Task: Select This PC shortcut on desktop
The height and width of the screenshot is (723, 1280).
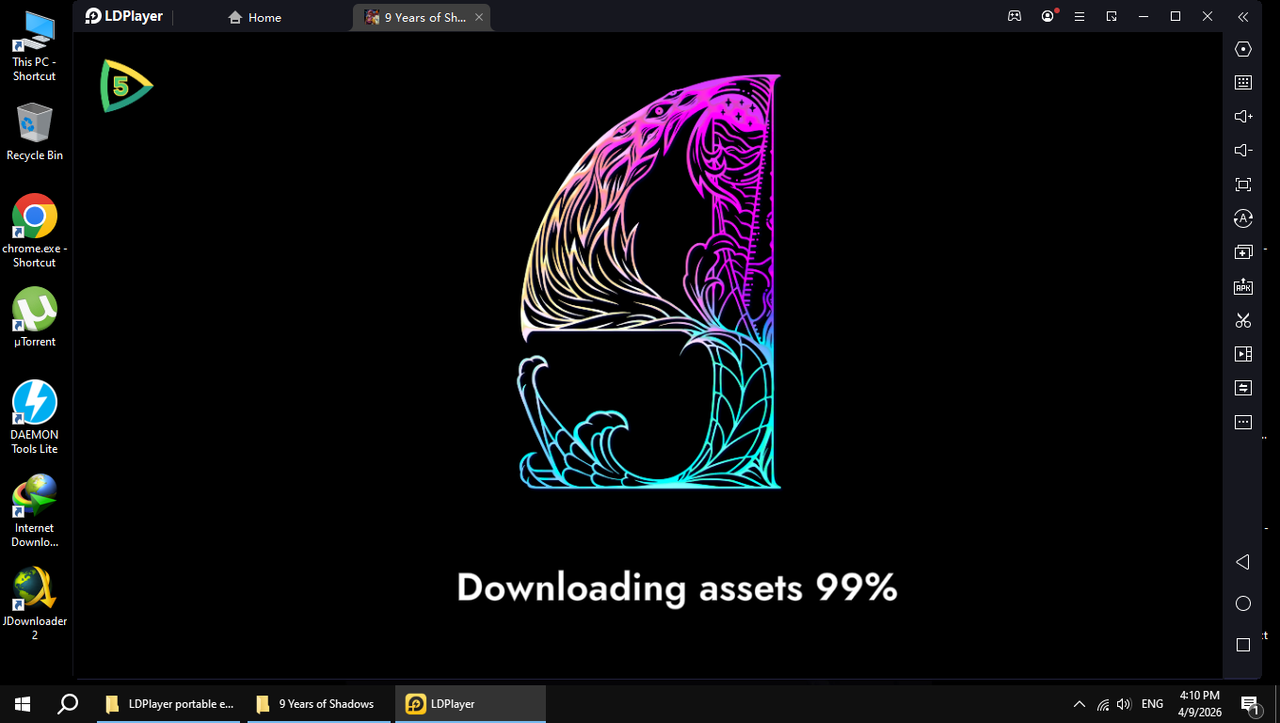Action: [34, 46]
